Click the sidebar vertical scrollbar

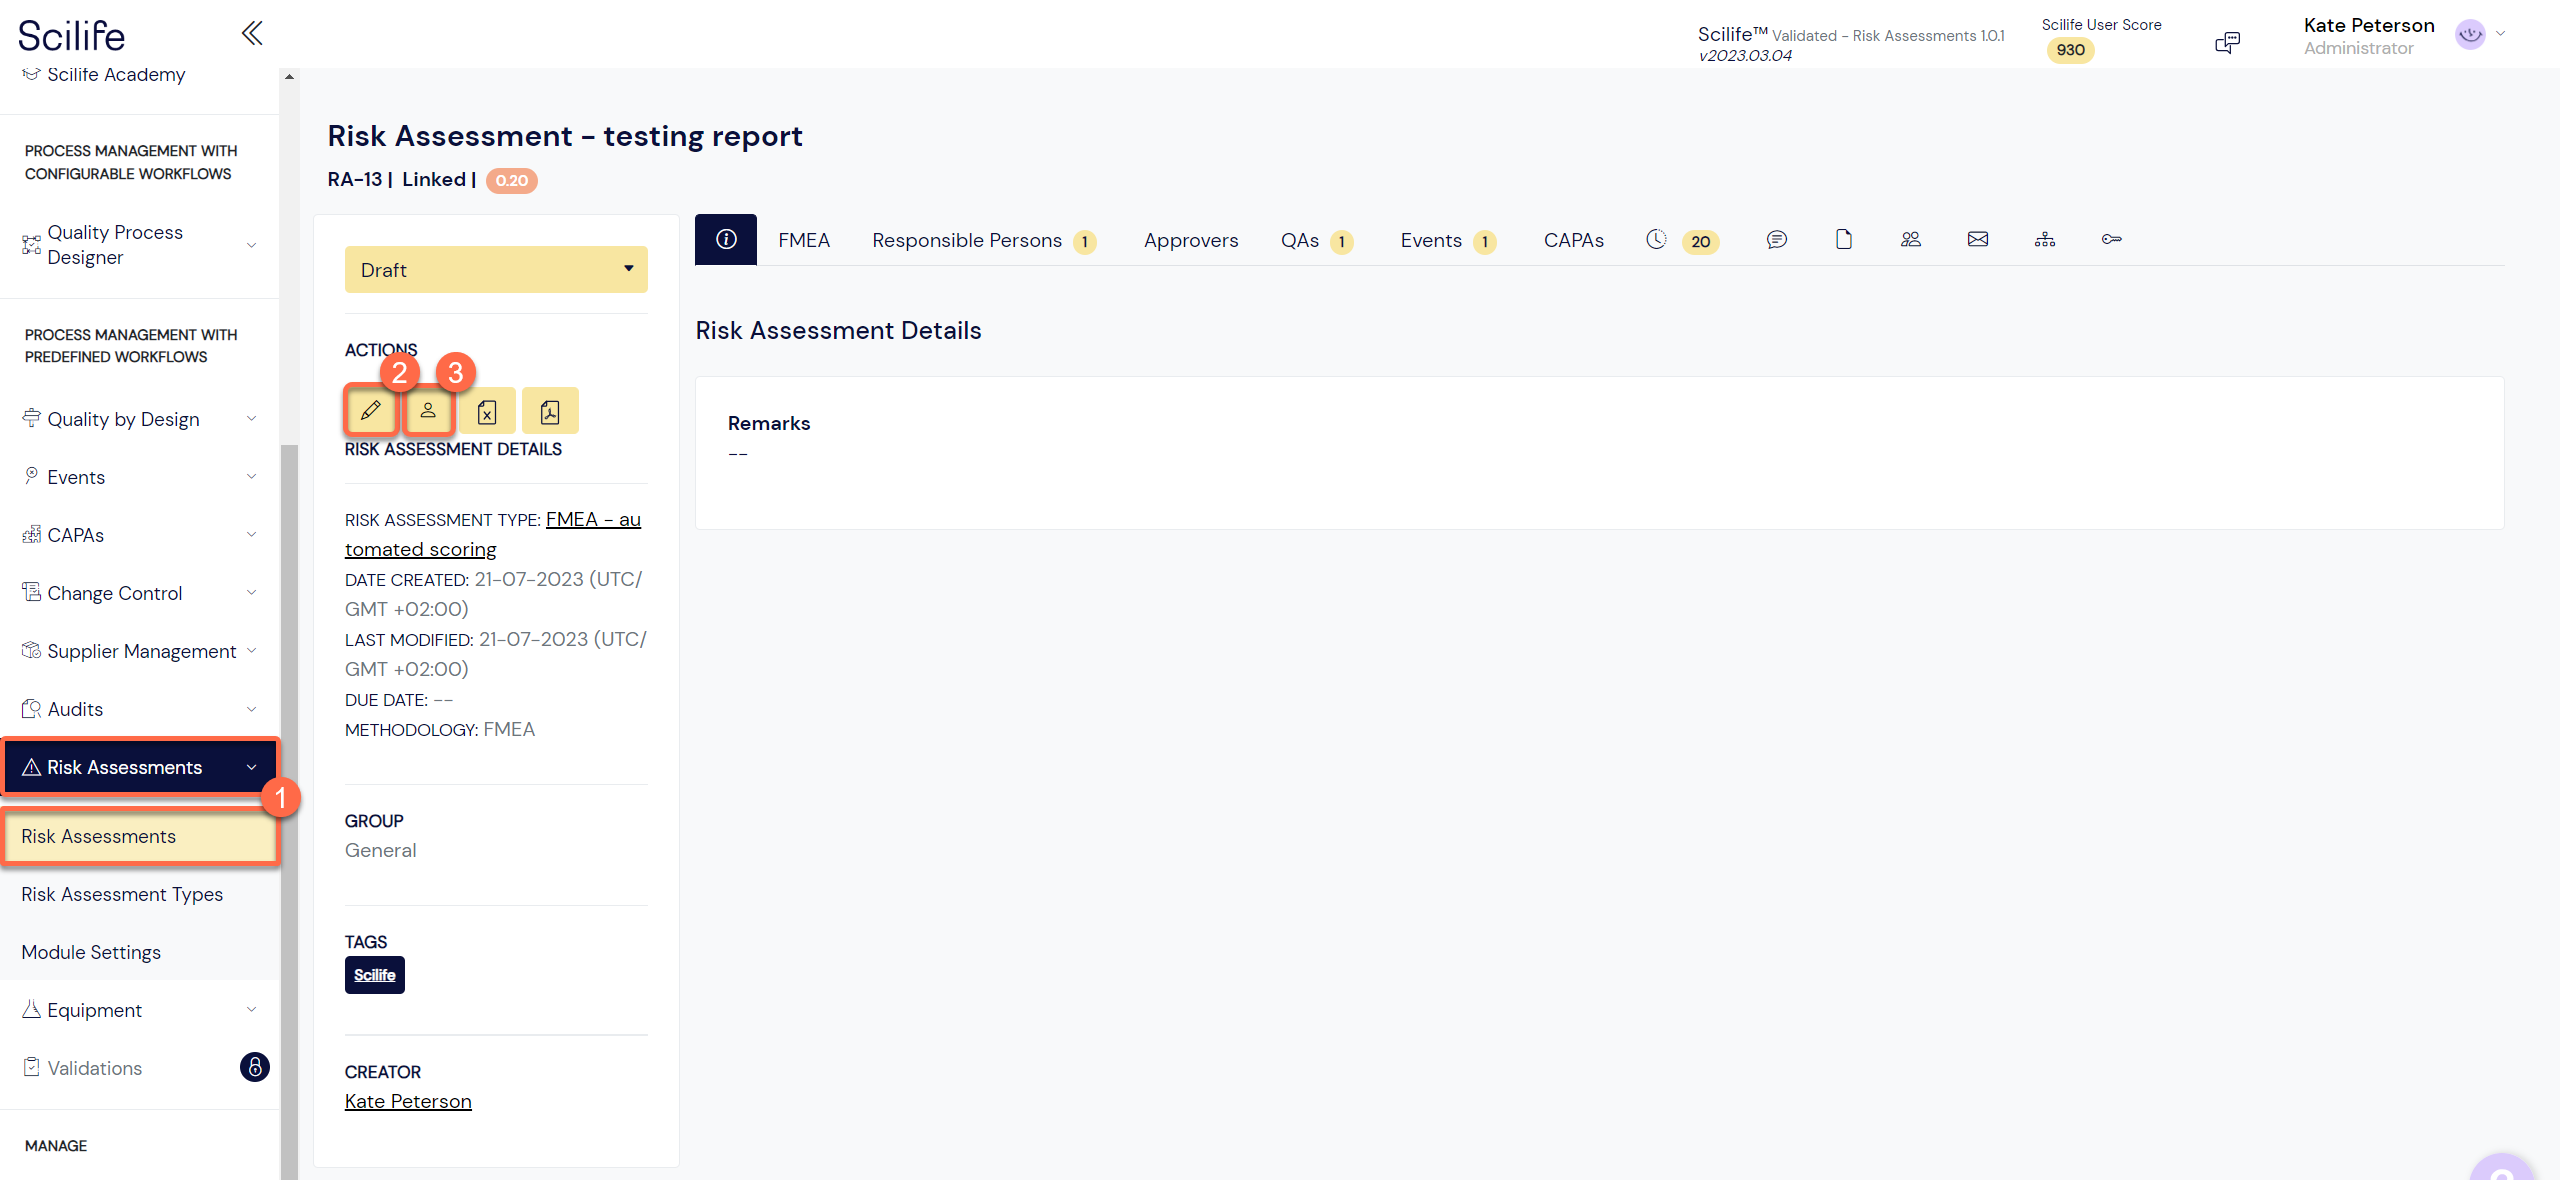pos(289,810)
